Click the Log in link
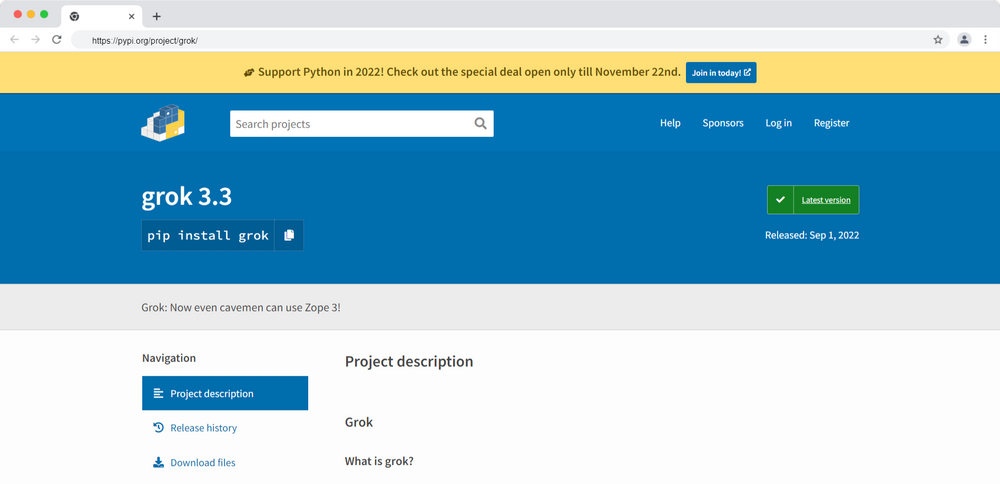 click(x=778, y=123)
